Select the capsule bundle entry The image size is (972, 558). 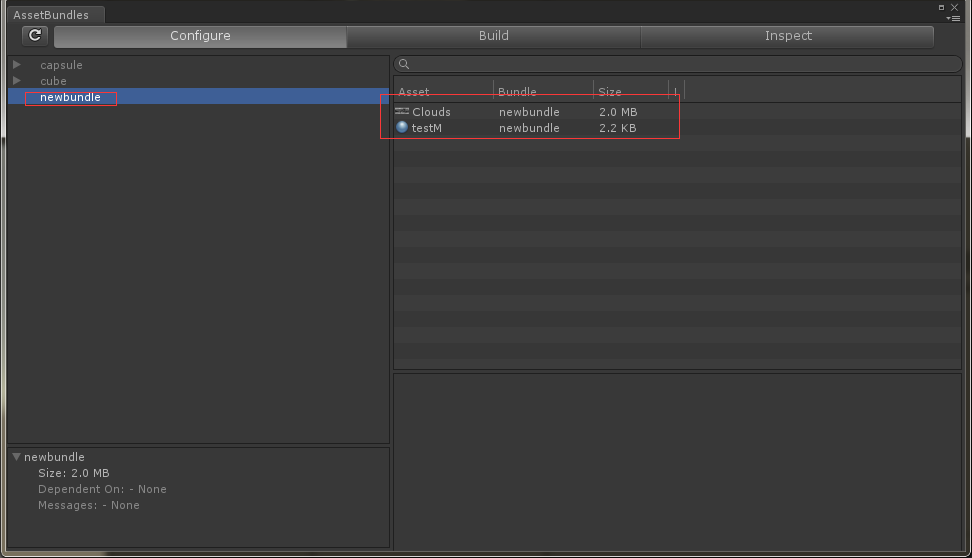coord(61,65)
